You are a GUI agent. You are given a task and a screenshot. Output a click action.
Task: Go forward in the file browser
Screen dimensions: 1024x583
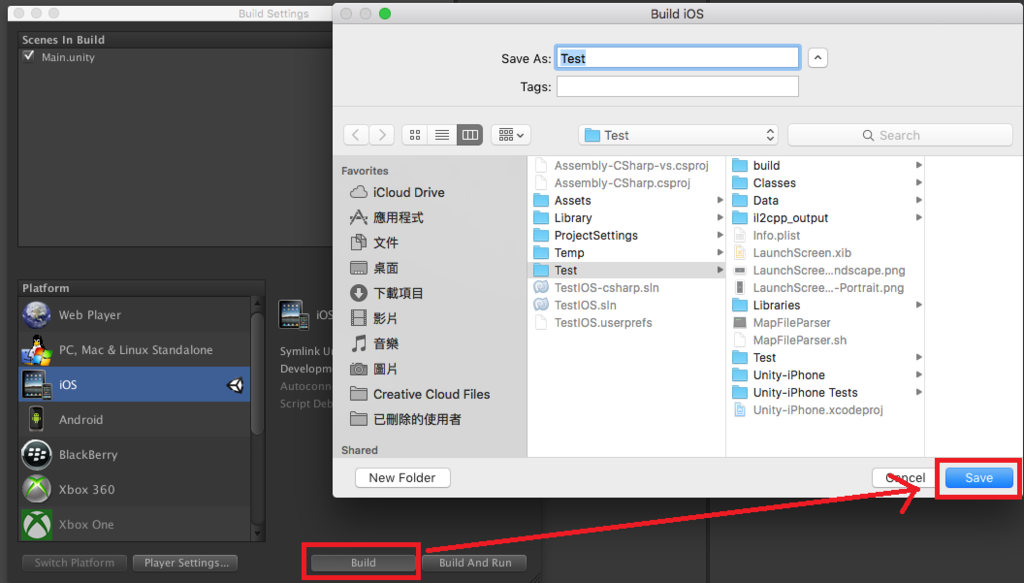click(x=382, y=135)
